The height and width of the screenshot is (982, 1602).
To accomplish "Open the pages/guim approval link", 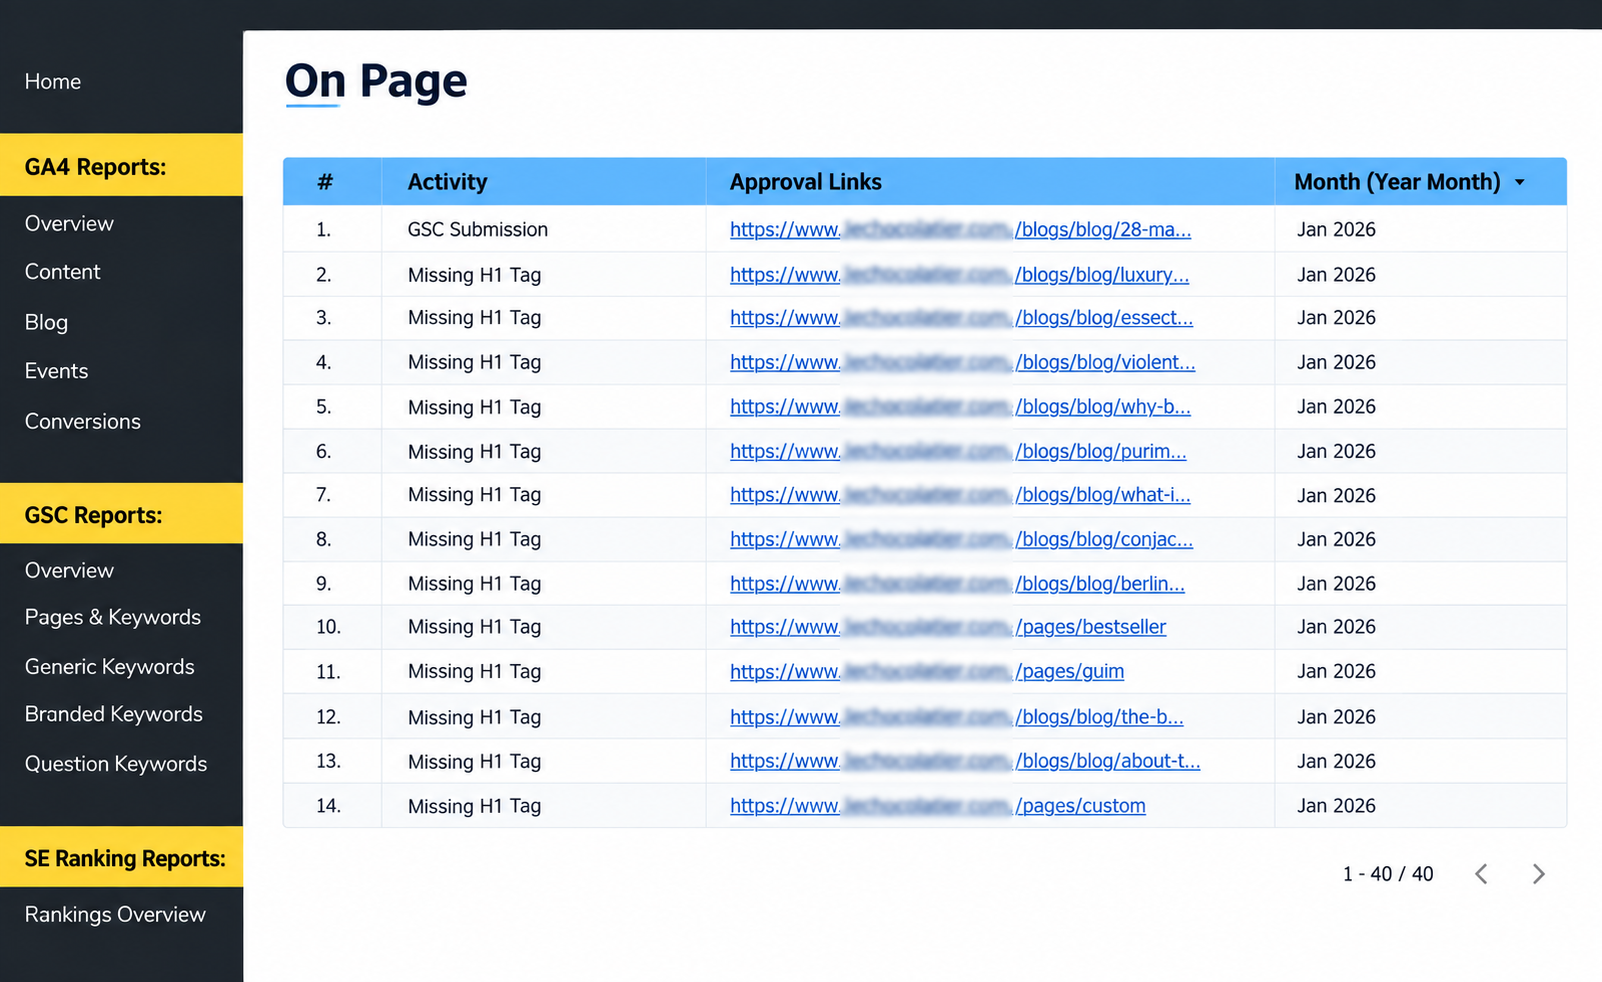I will click(927, 672).
